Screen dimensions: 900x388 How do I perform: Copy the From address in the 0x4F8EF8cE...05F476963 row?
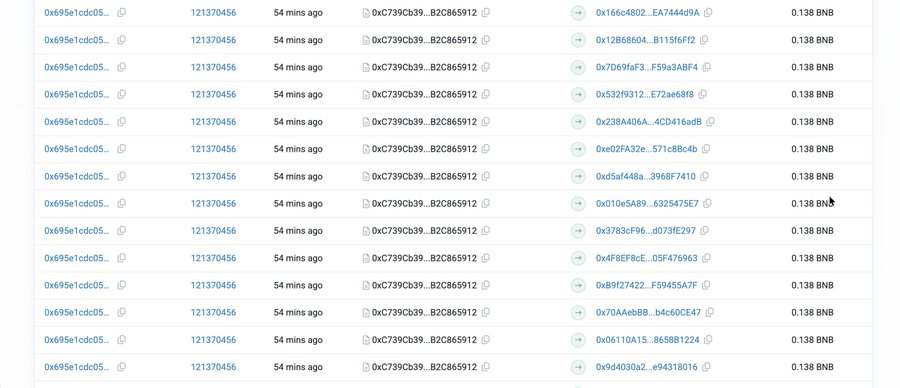[486, 258]
